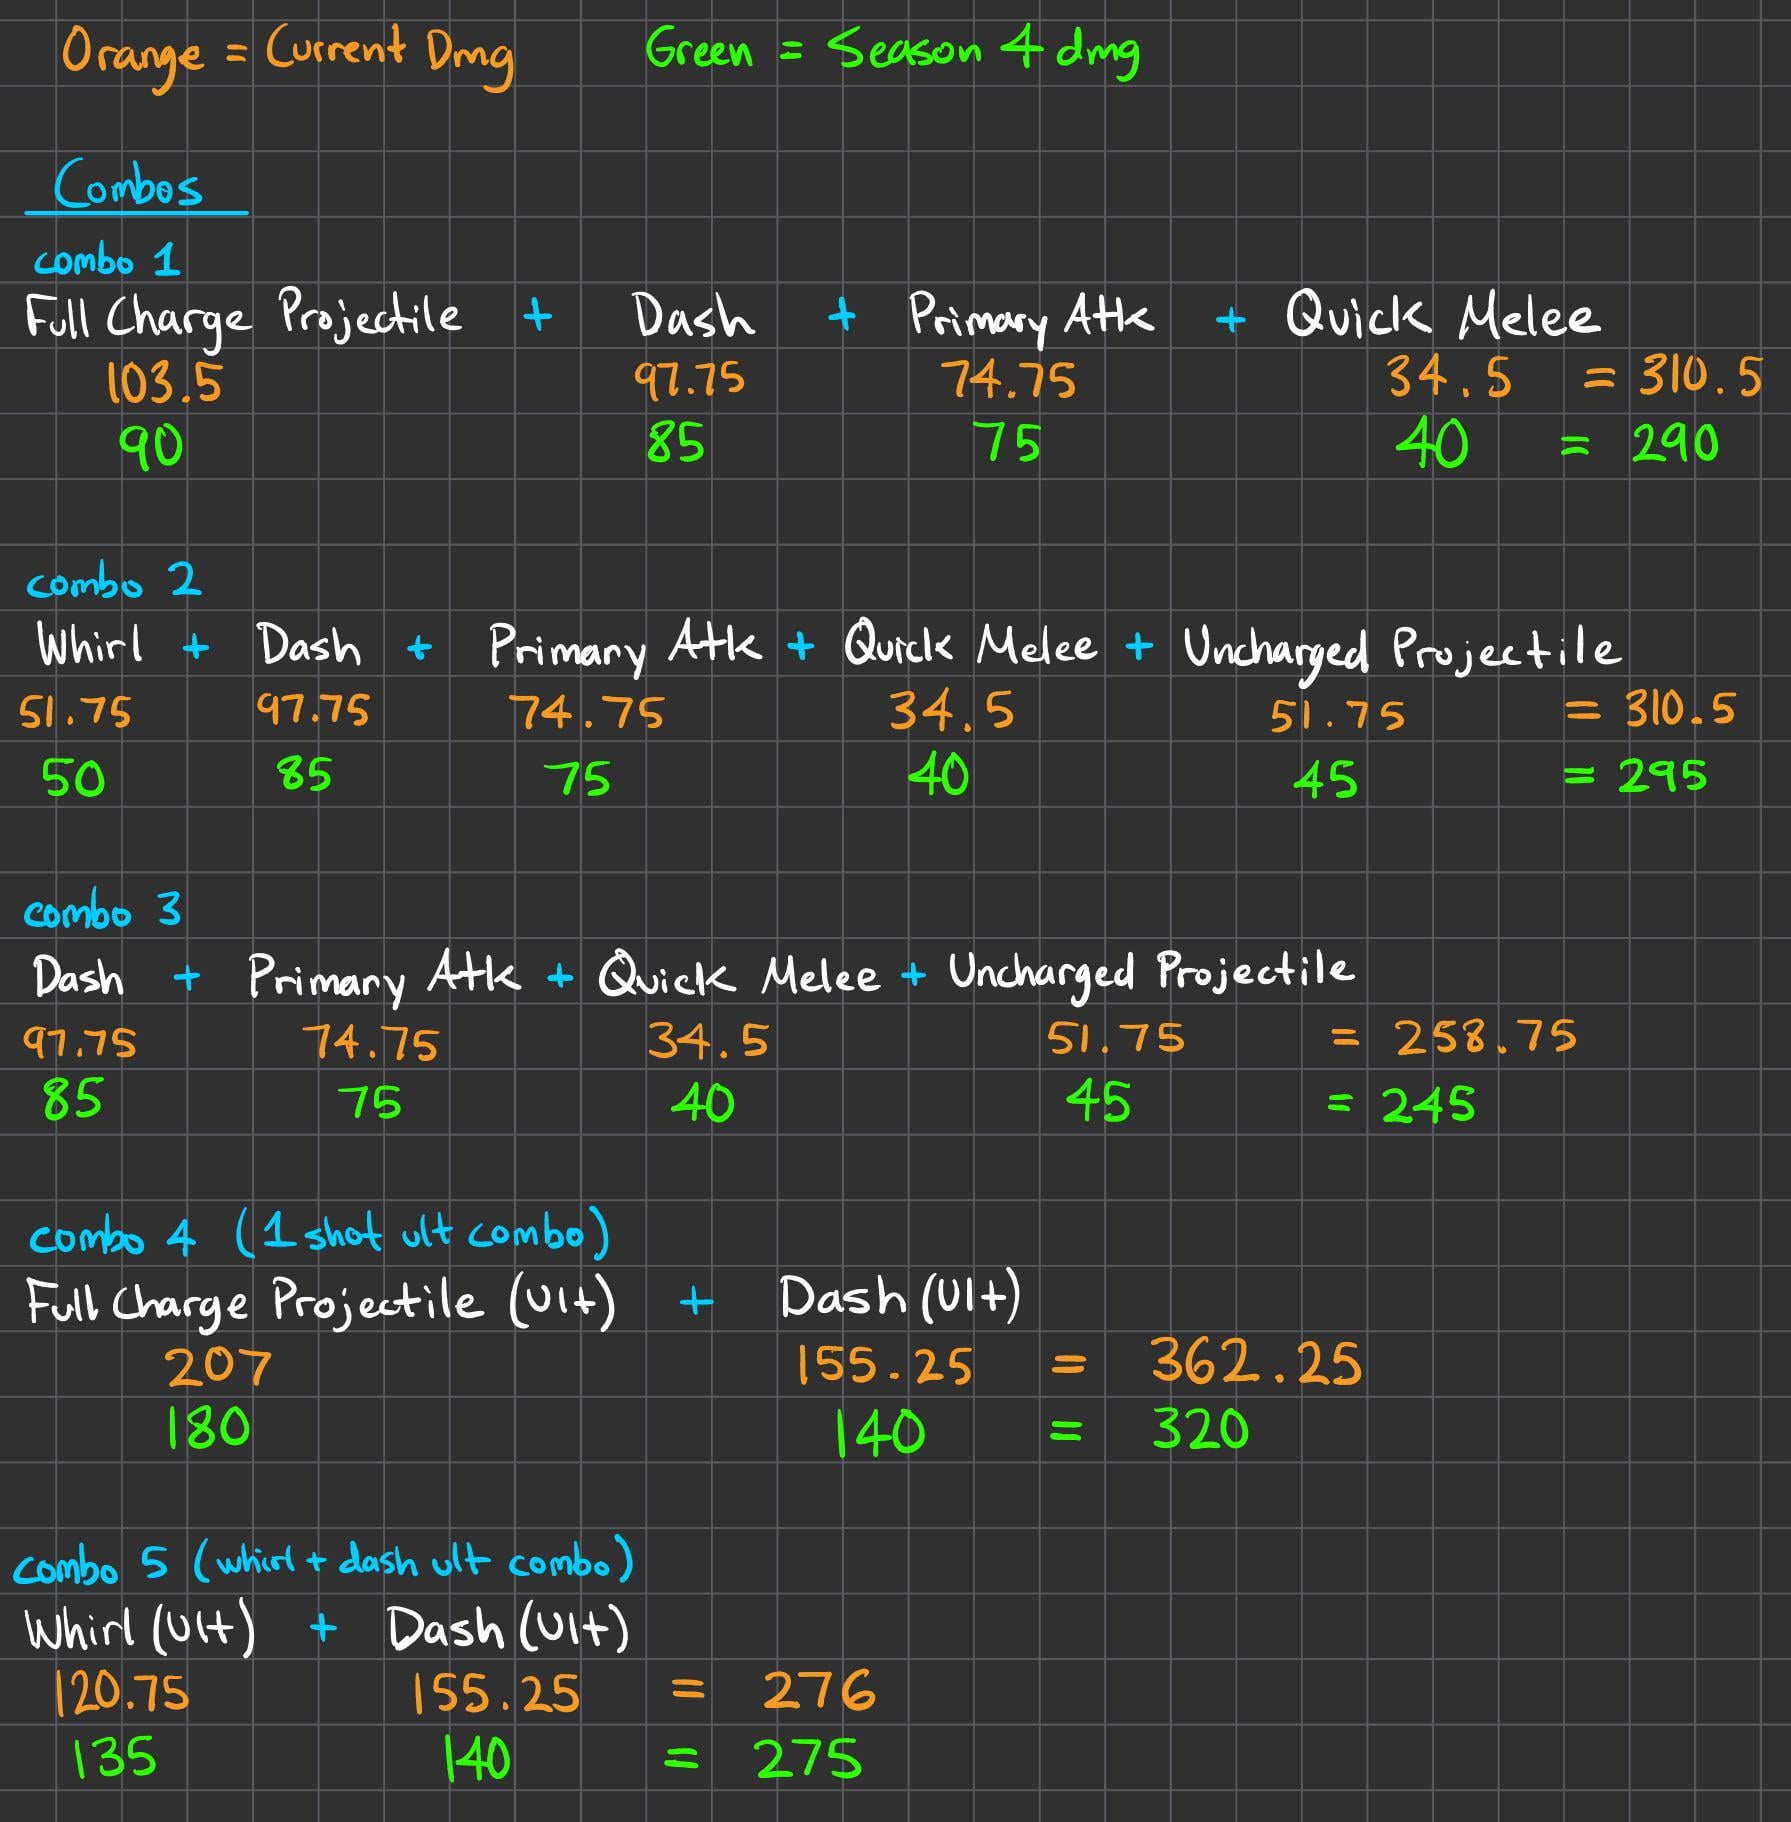Click the "combo 1" label

106,261
